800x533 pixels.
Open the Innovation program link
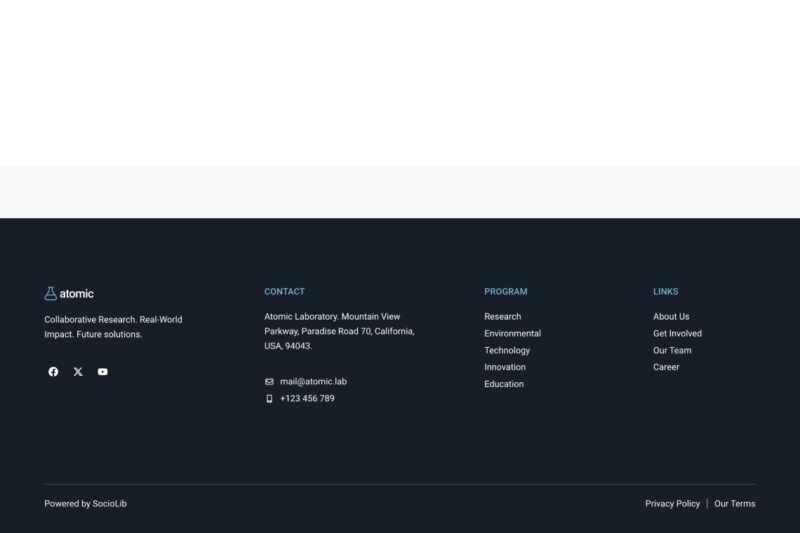[505, 368]
